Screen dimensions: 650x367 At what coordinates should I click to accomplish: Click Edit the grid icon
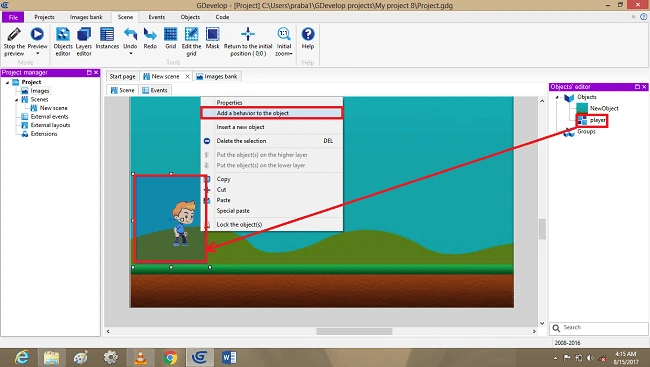click(x=191, y=34)
